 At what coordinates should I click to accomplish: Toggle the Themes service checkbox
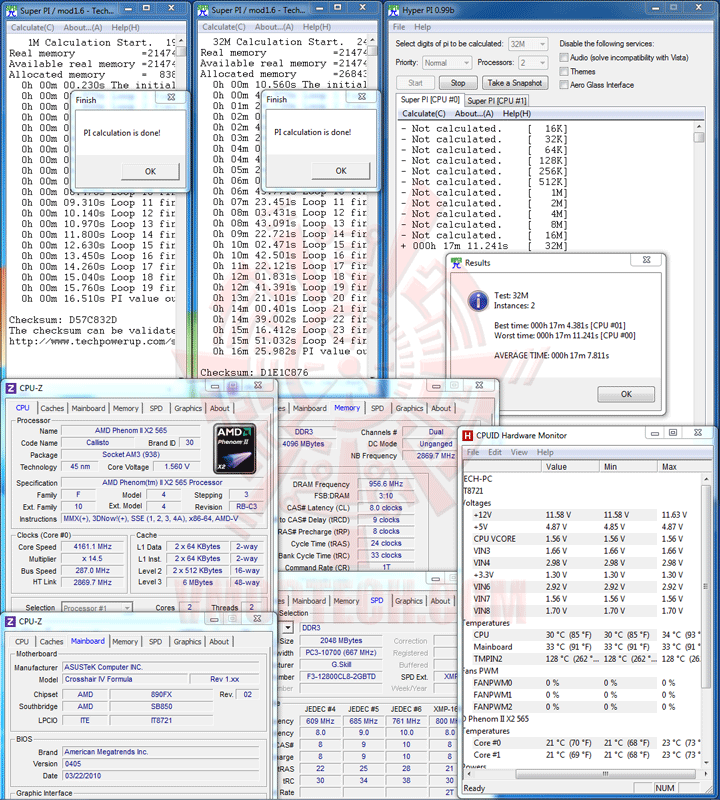coord(564,71)
